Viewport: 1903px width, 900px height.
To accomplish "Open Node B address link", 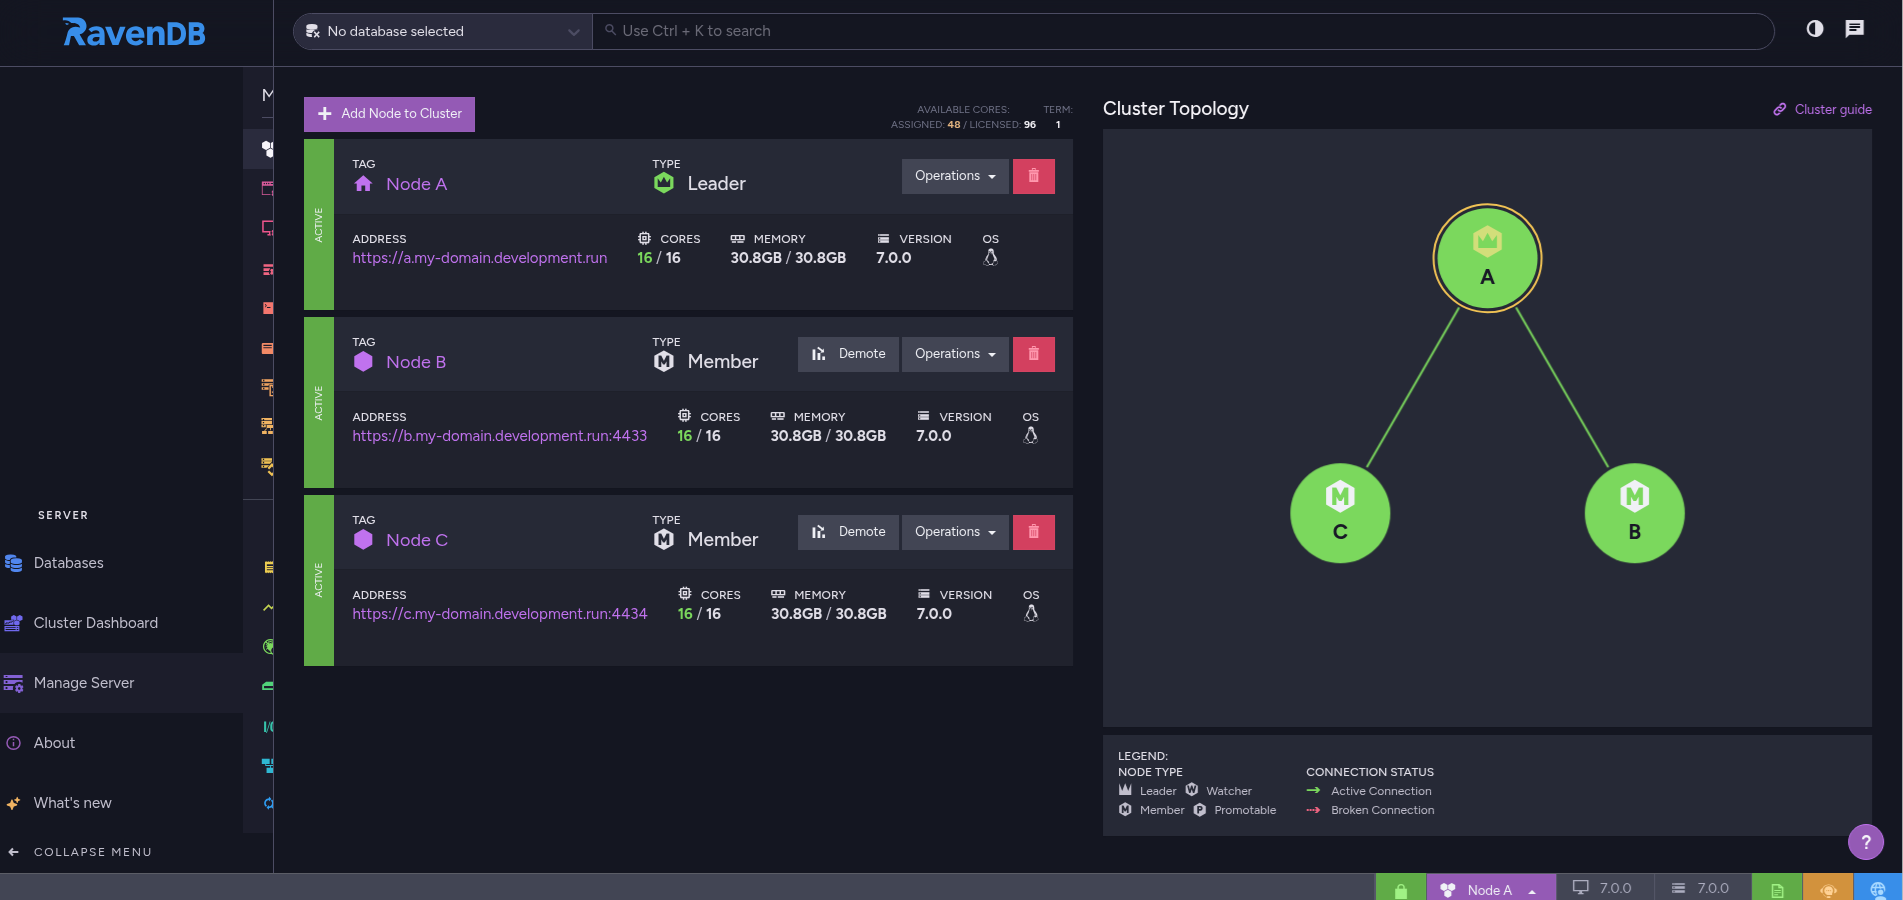I will (500, 436).
